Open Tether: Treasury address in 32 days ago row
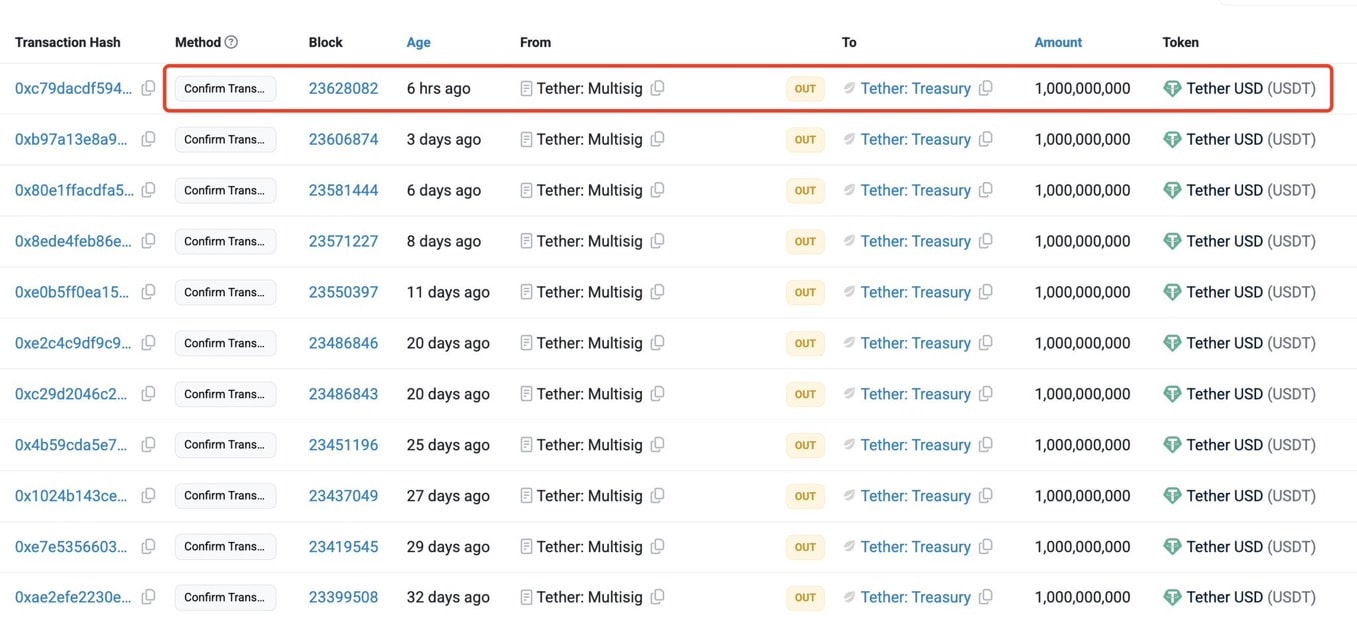The height and width of the screenshot is (621, 1357). tap(915, 597)
